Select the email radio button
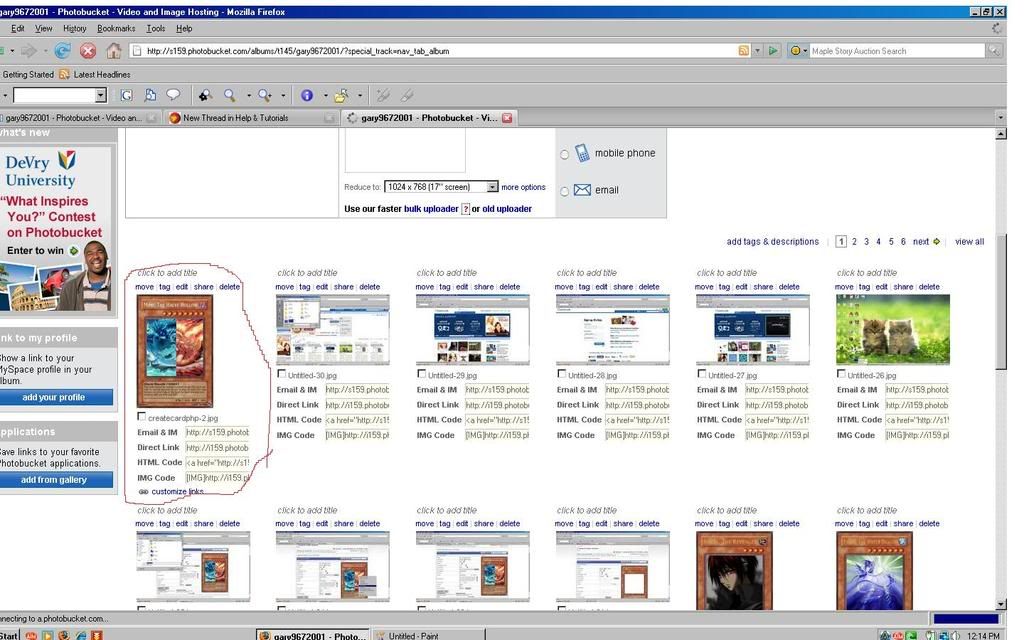The image size is (1024, 640). [x=564, y=191]
